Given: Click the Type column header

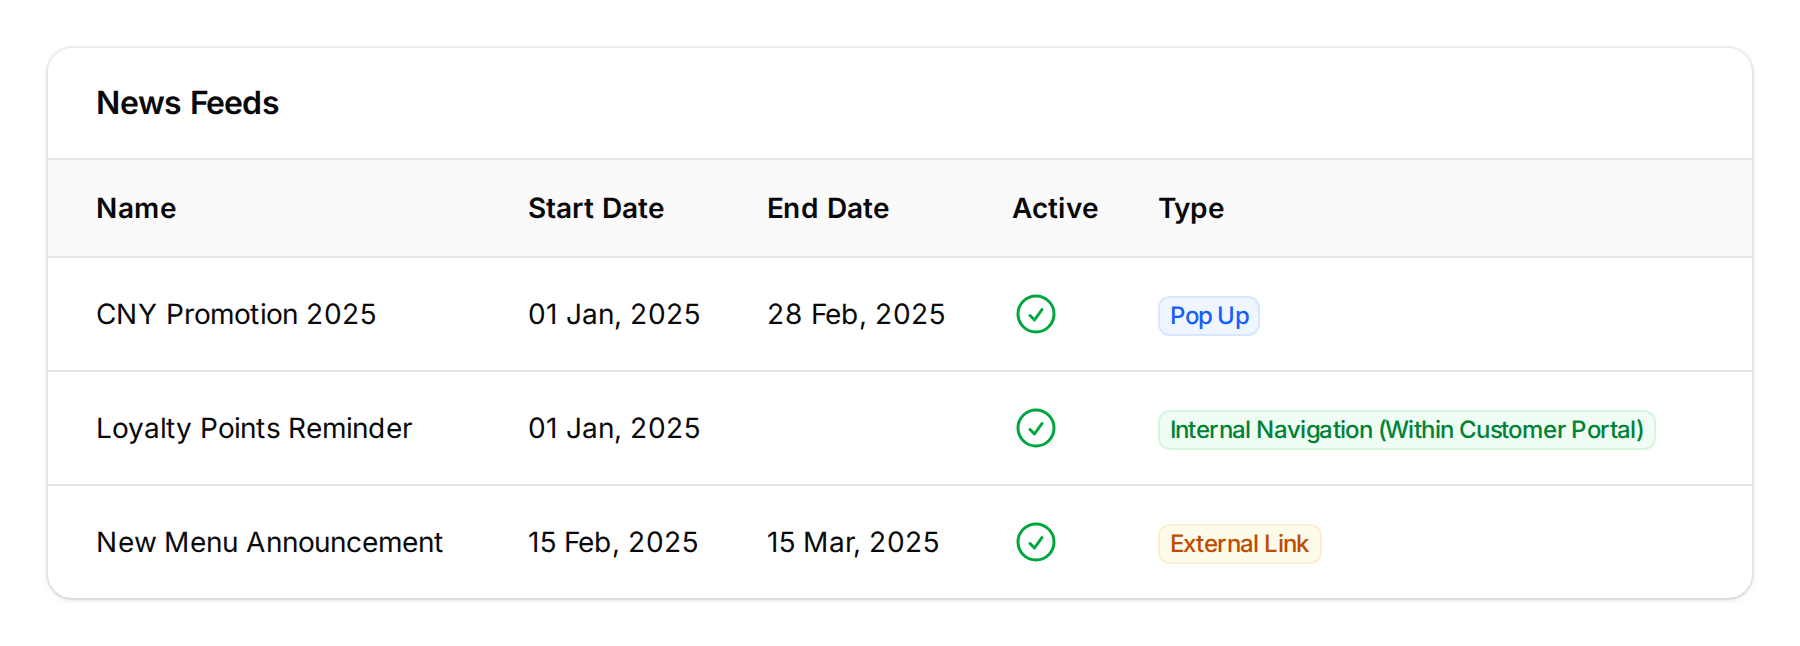Looking at the screenshot, I should tap(1190, 208).
